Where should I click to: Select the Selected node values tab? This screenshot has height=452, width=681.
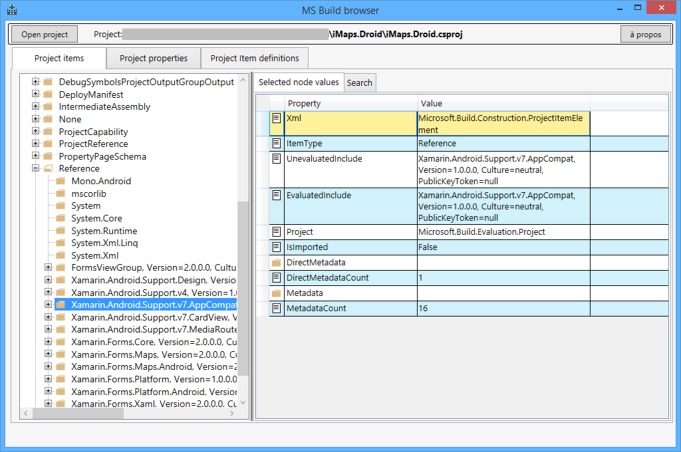298,82
